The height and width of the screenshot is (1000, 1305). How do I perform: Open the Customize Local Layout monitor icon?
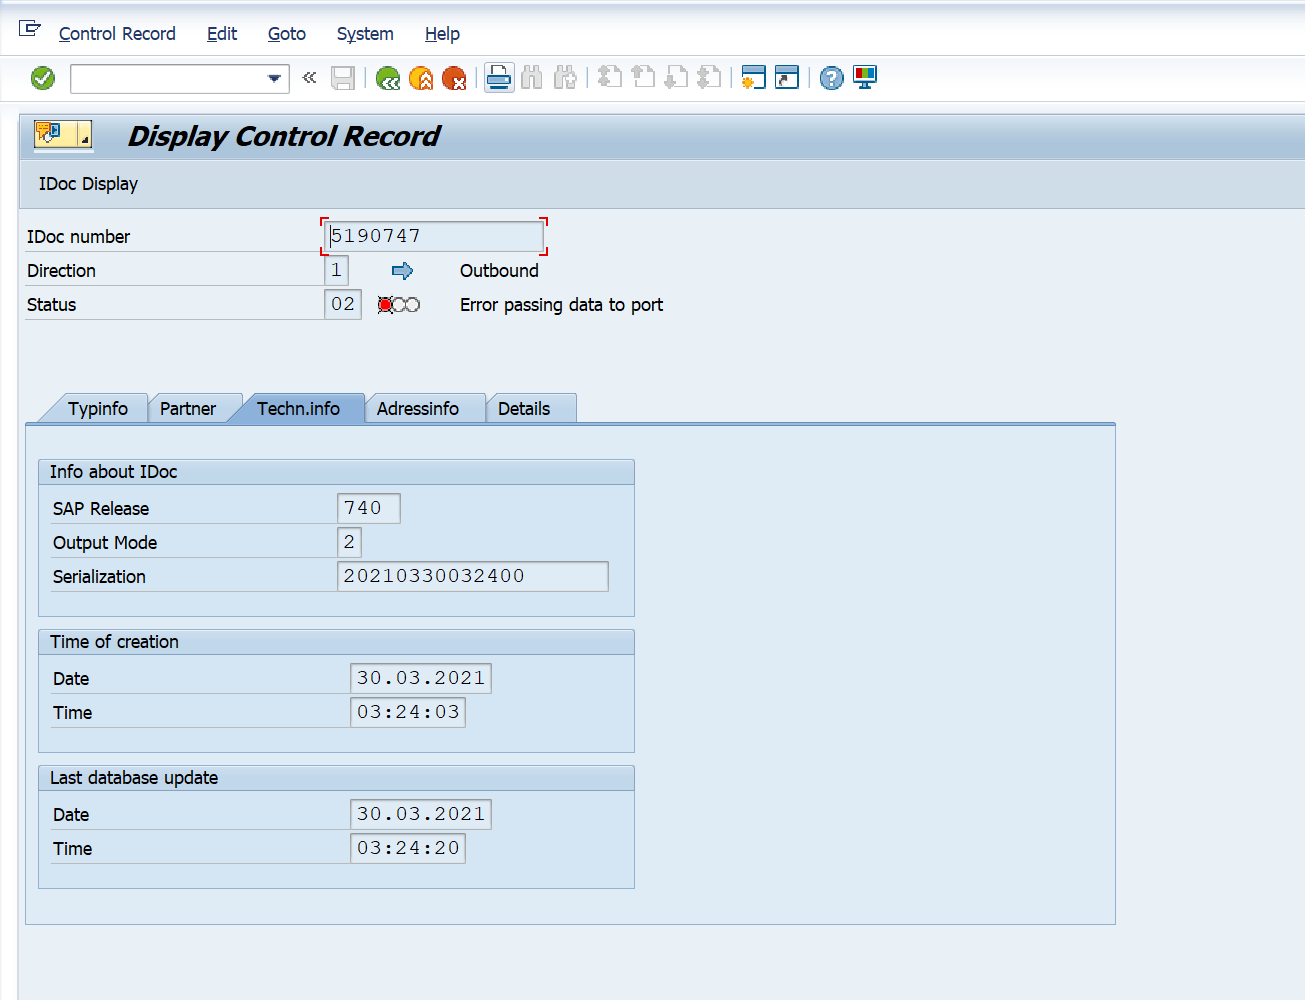pos(865,78)
